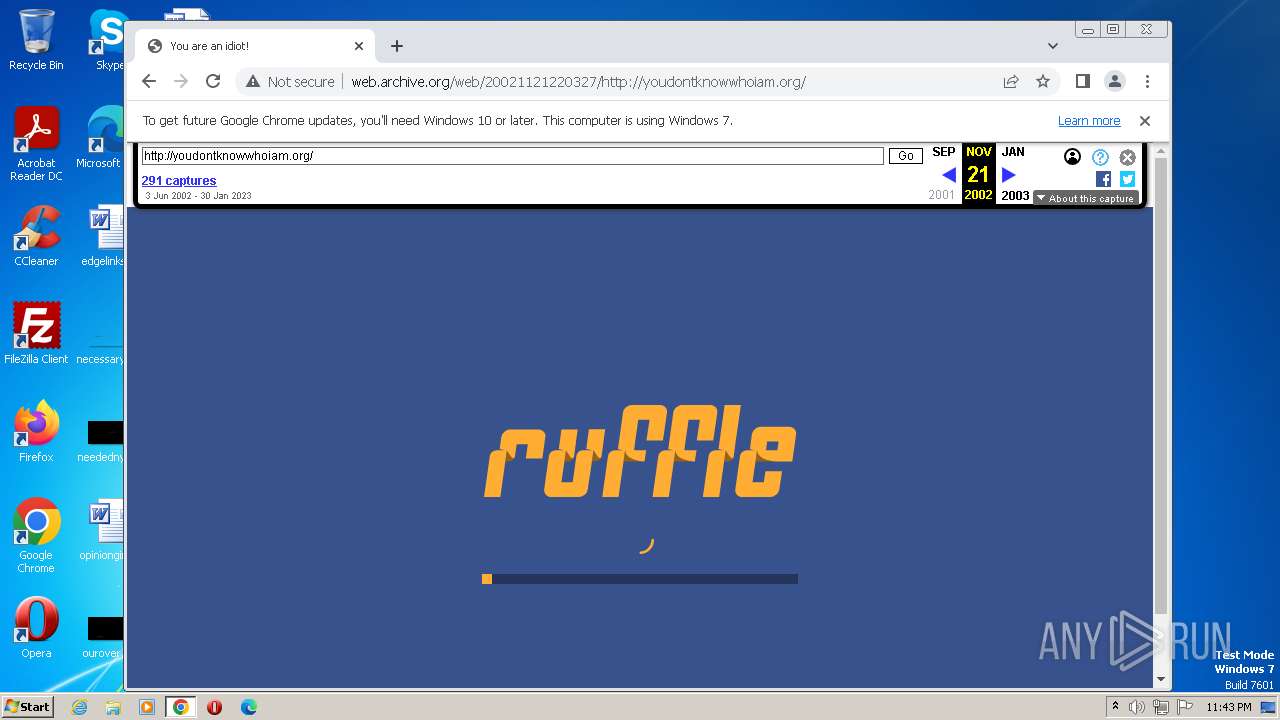Close the 'You are an idiot!' tab
The width and height of the screenshot is (1280, 720).
359,46
